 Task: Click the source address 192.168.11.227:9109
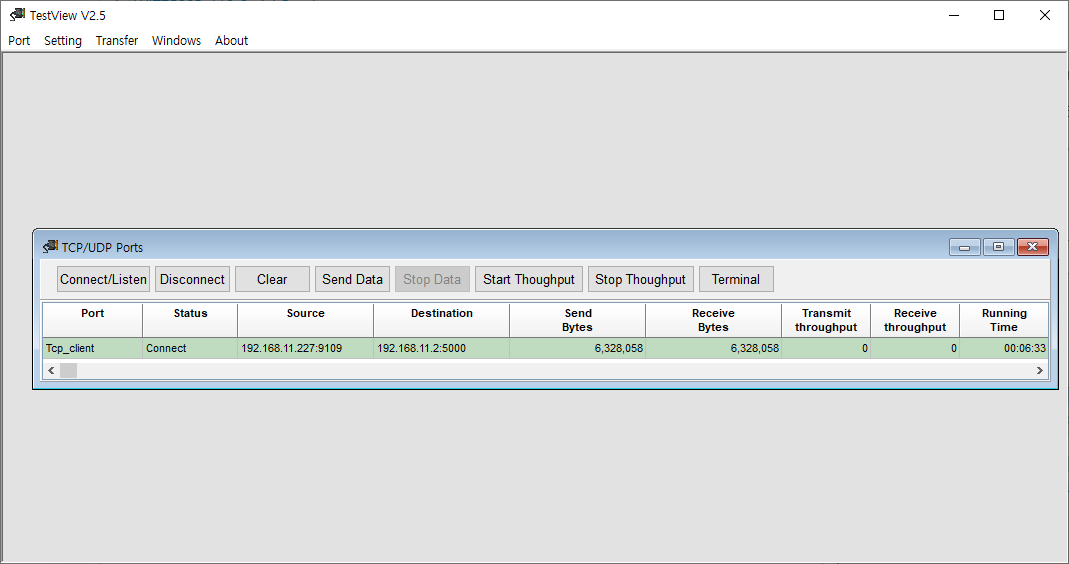click(292, 348)
